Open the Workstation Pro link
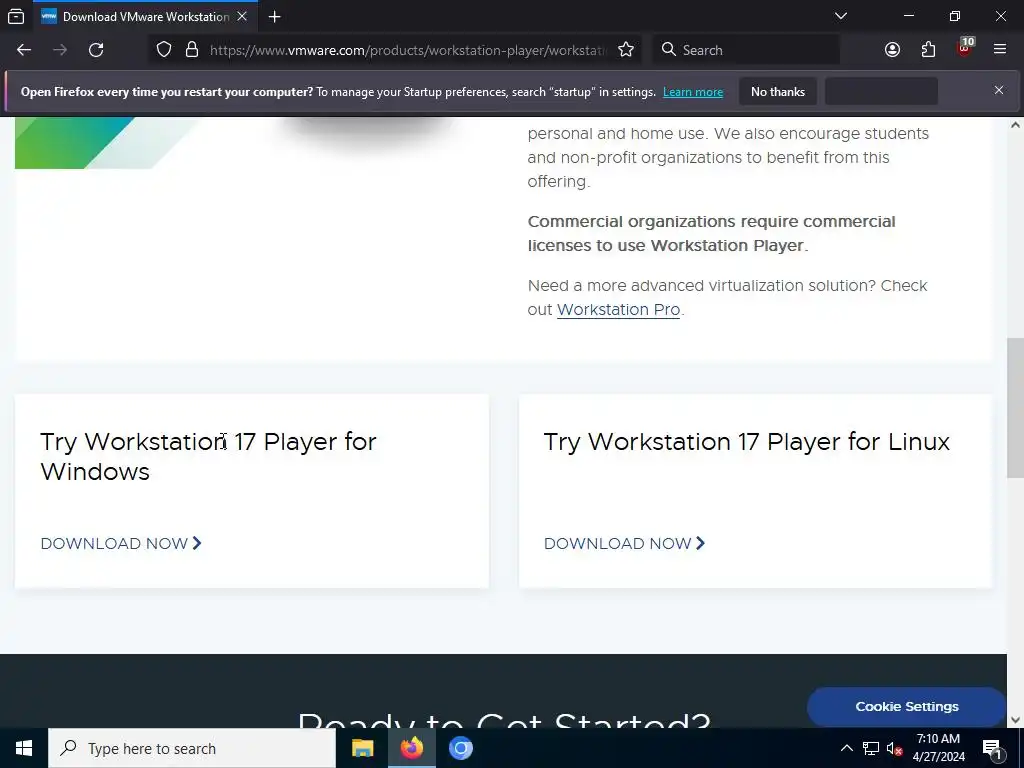The height and width of the screenshot is (768, 1024). pos(618,310)
